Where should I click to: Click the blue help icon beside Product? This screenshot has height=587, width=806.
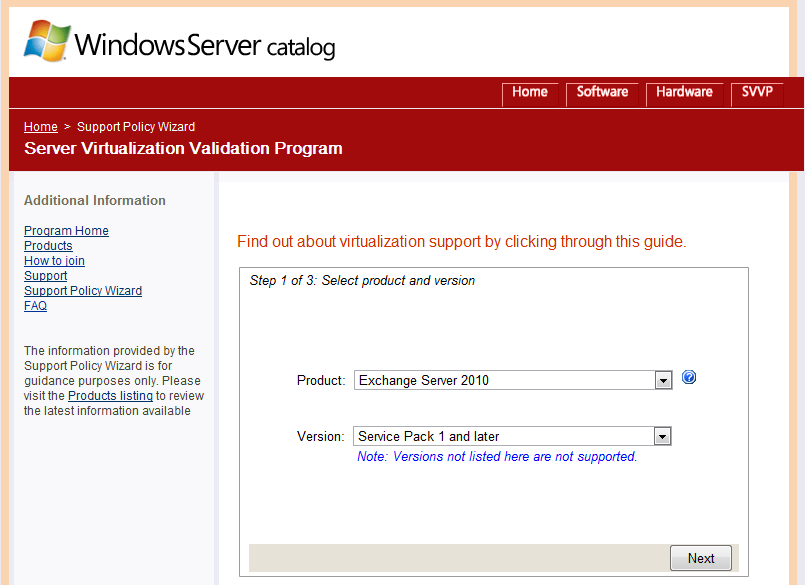(x=689, y=378)
